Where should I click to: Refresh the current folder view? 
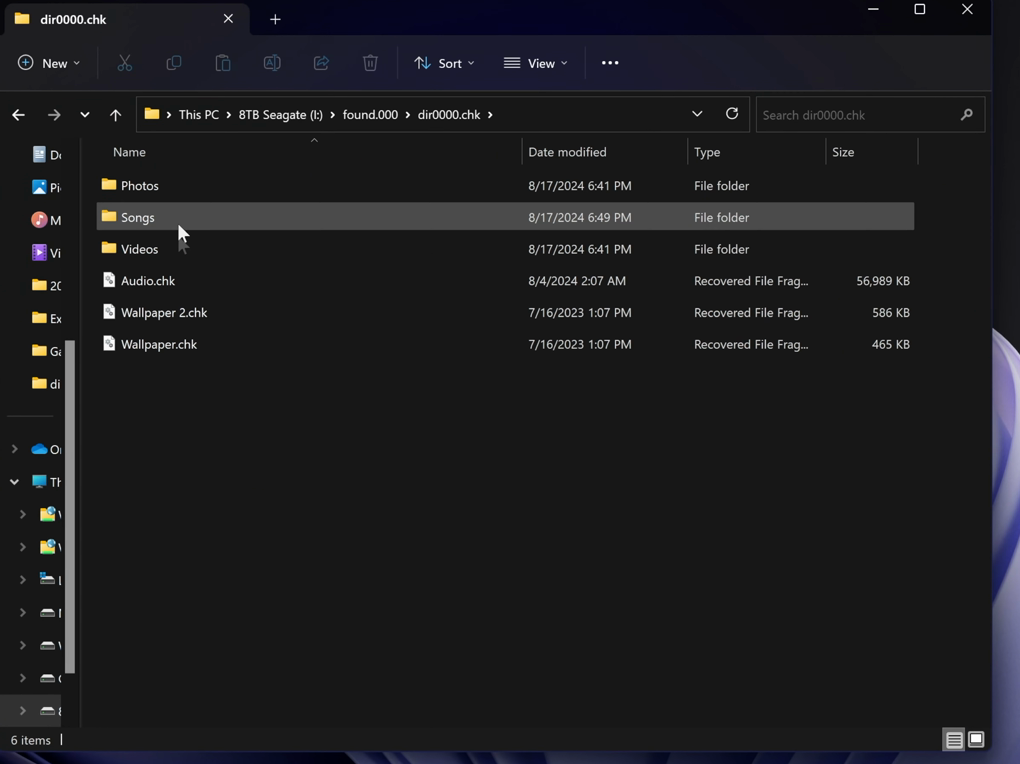[732, 114]
